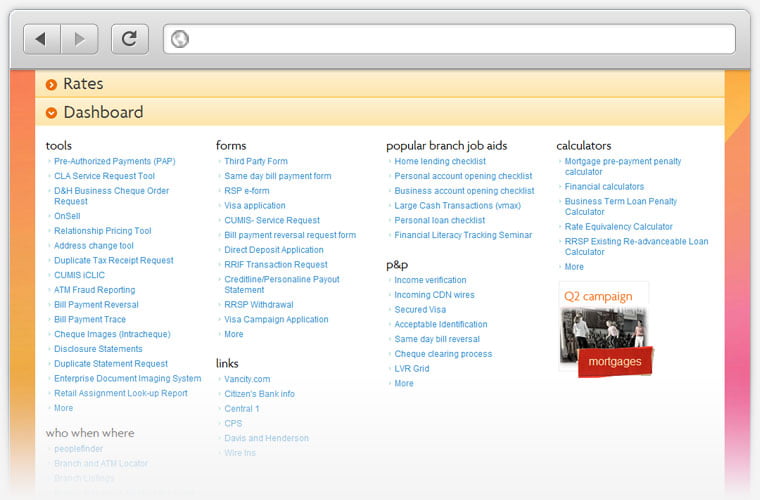760x500 pixels.
Task: Open Bill payment reversal request form
Action: click(290, 235)
